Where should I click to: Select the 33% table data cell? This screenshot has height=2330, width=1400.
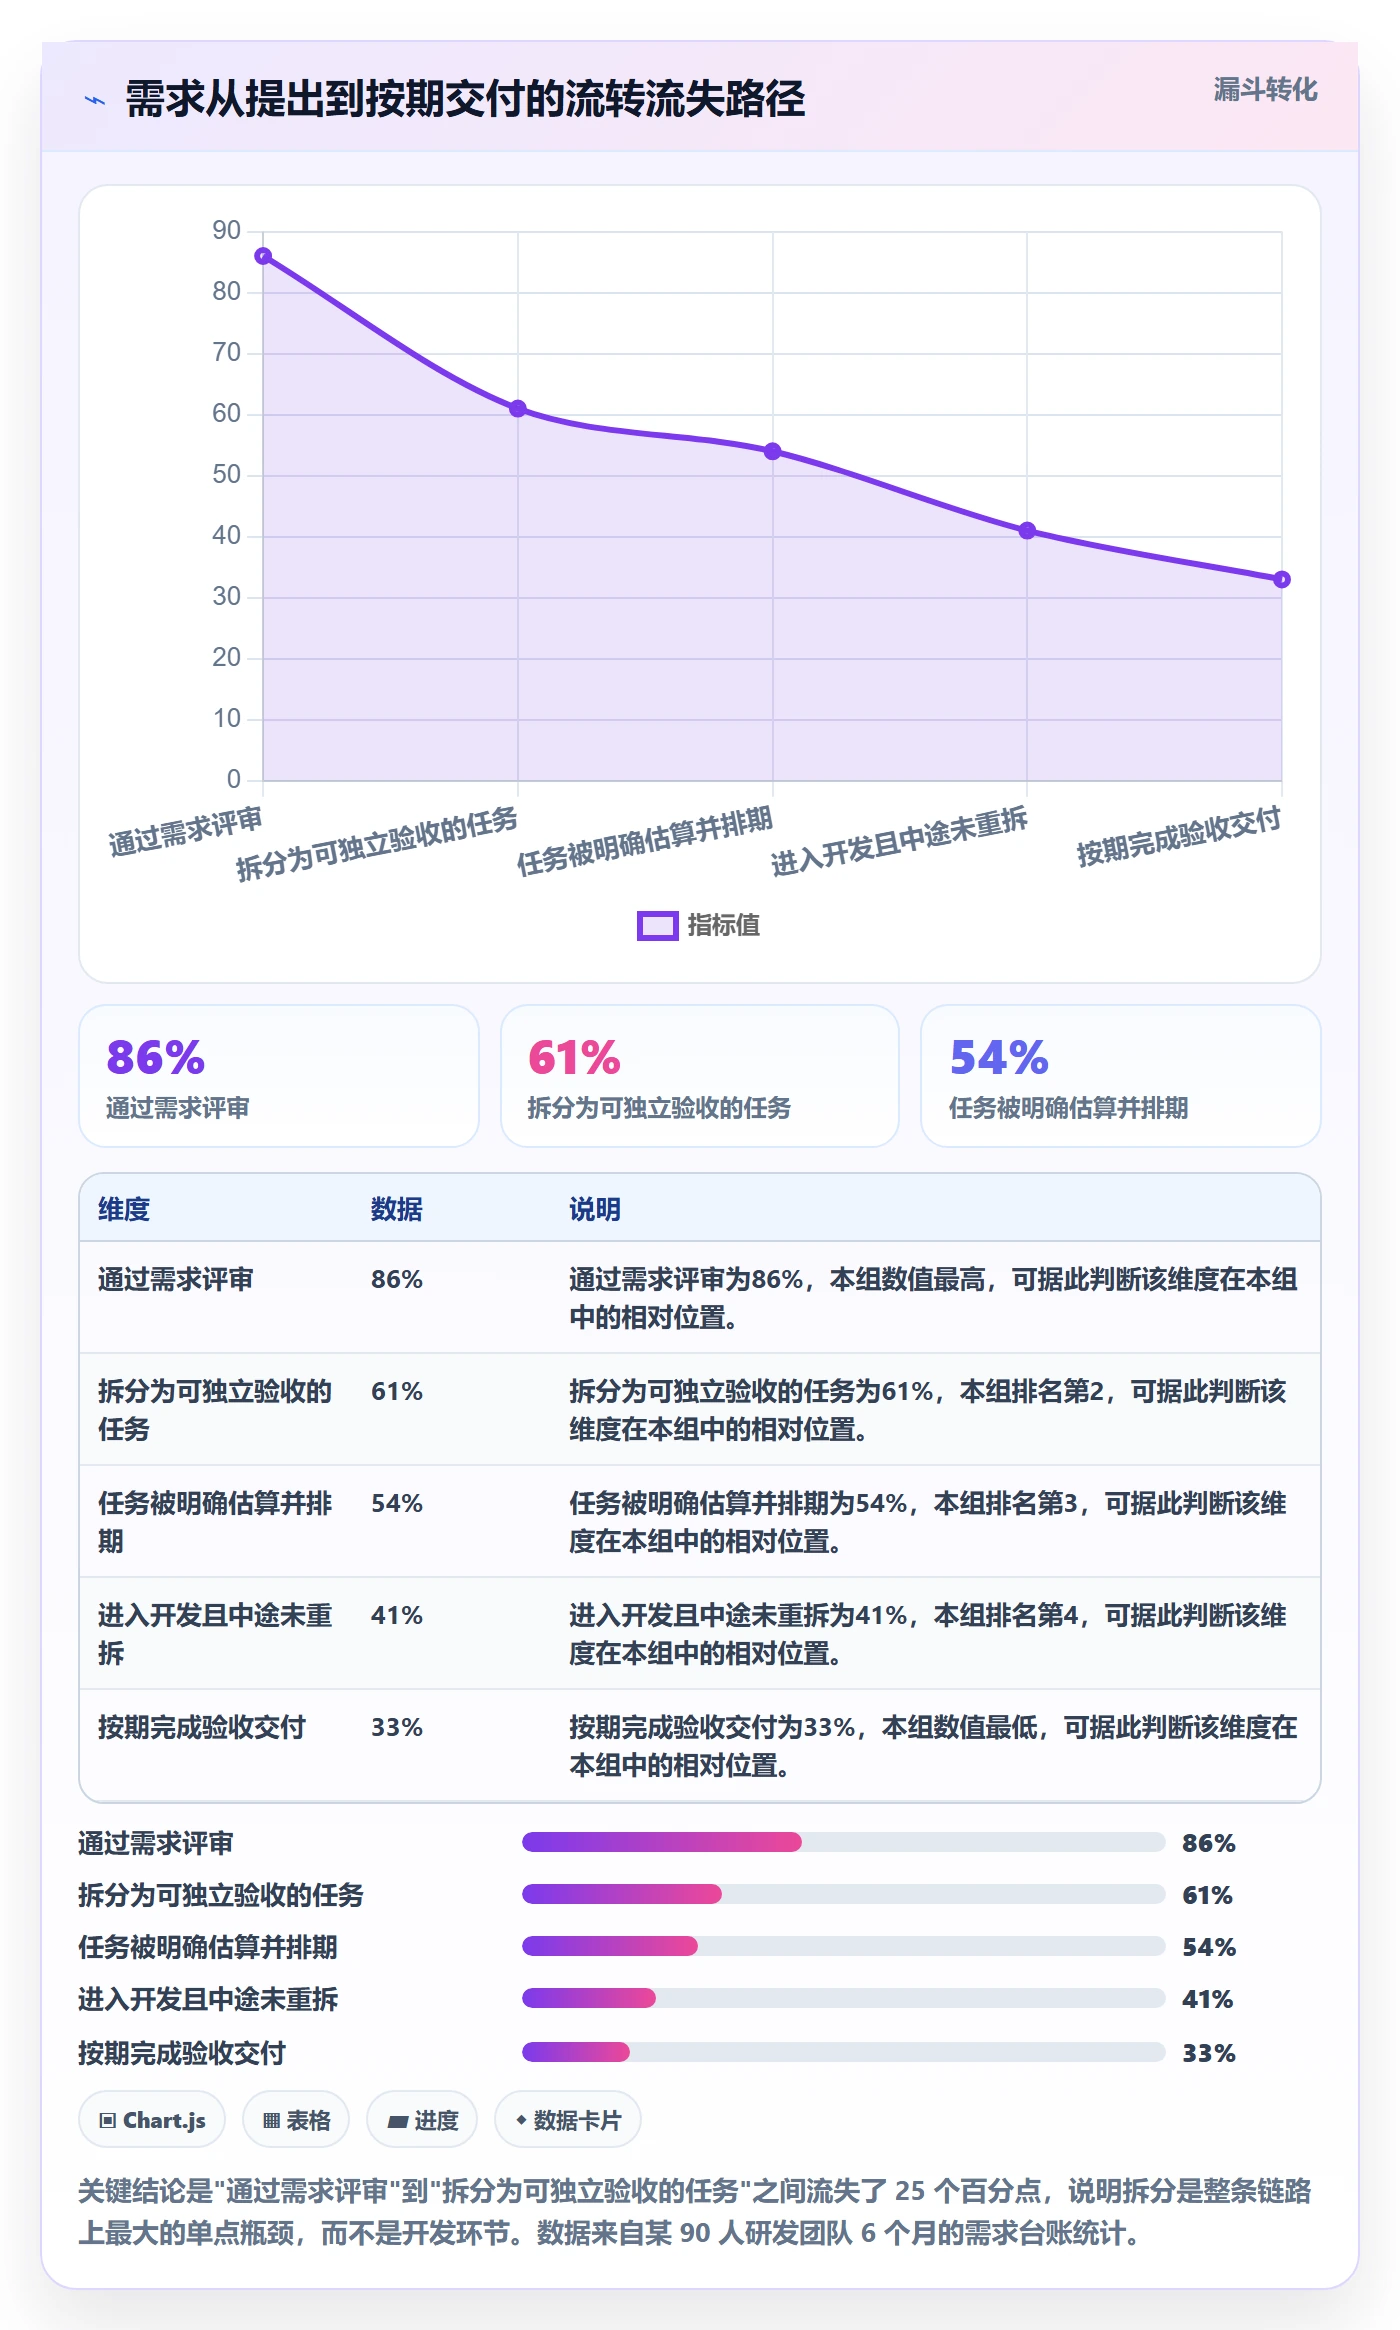click(397, 1727)
